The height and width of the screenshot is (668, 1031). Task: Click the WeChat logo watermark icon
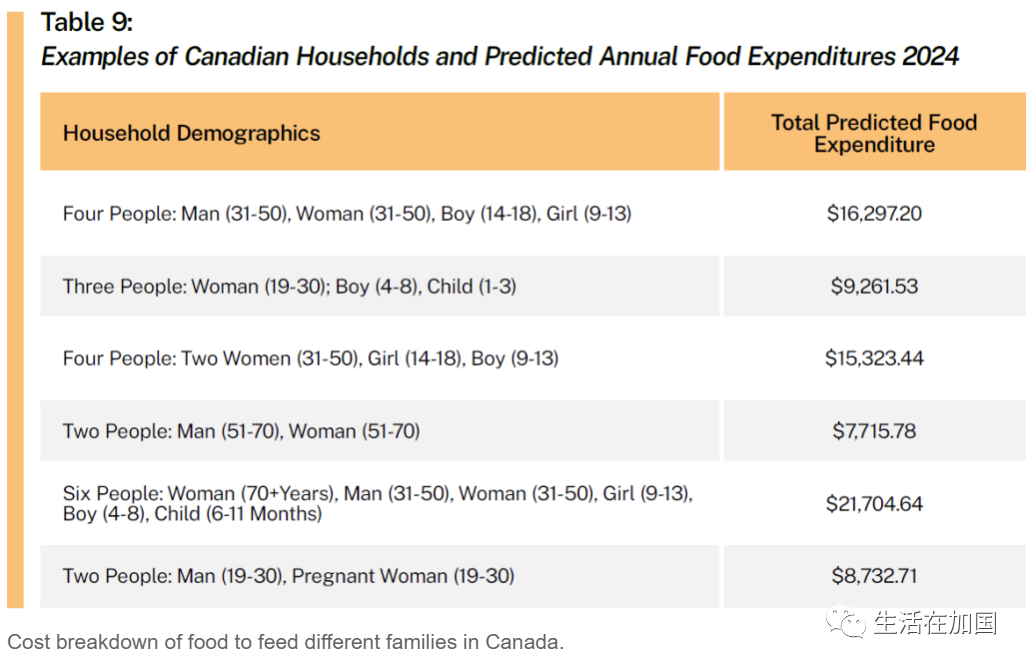pos(846,622)
